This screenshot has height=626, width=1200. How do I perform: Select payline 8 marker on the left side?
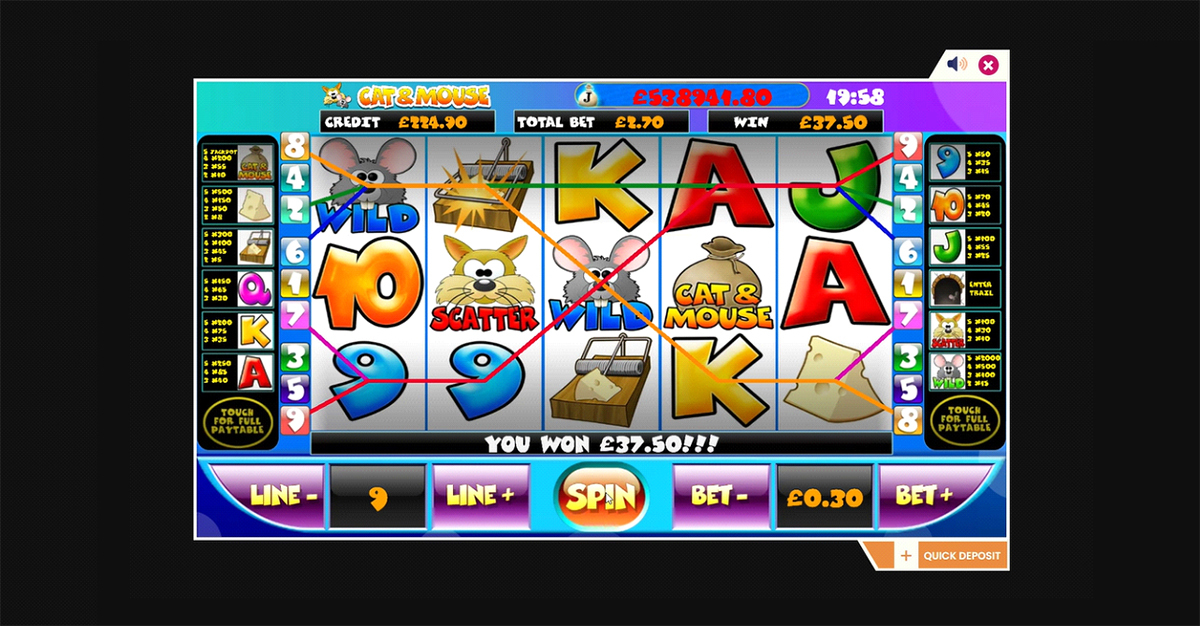(295, 148)
